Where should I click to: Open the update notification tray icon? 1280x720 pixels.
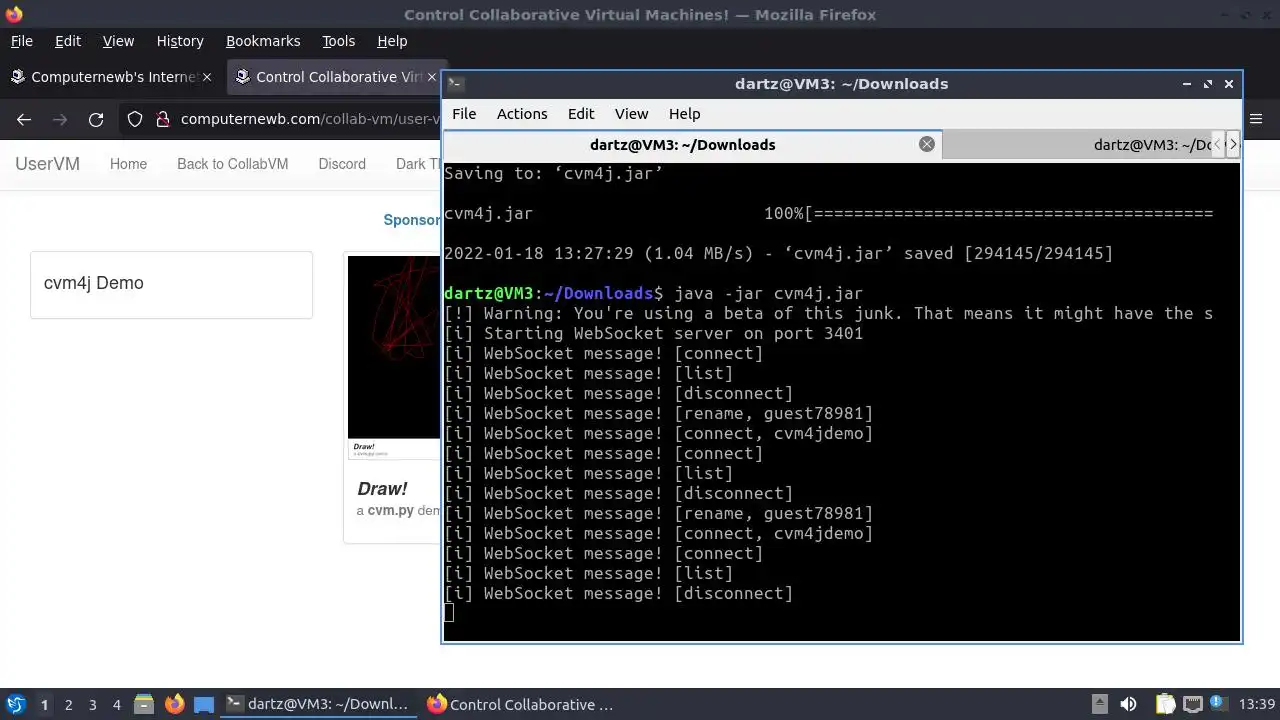(x=1220, y=704)
